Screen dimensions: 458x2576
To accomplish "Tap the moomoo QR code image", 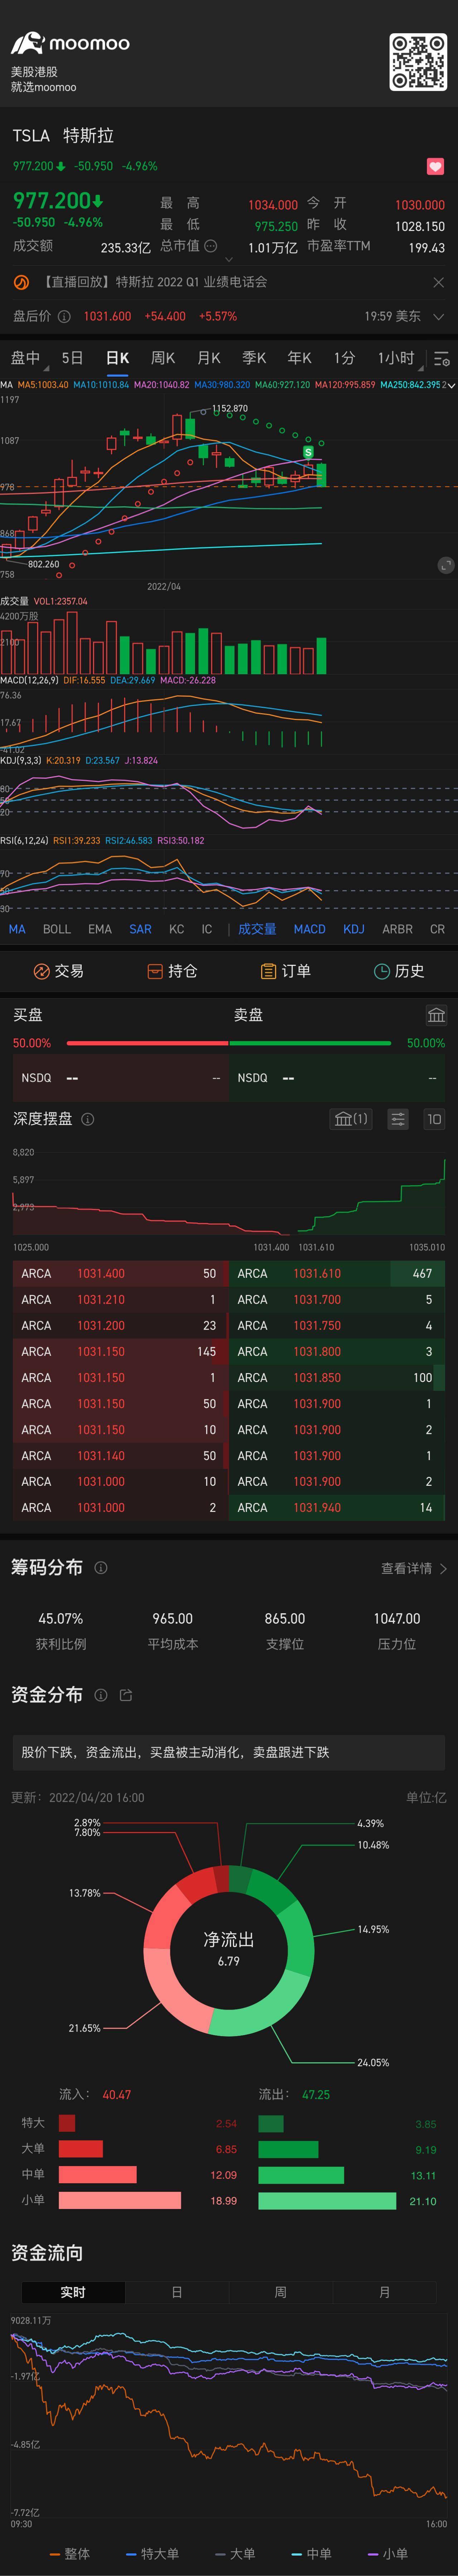I will (x=418, y=62).
